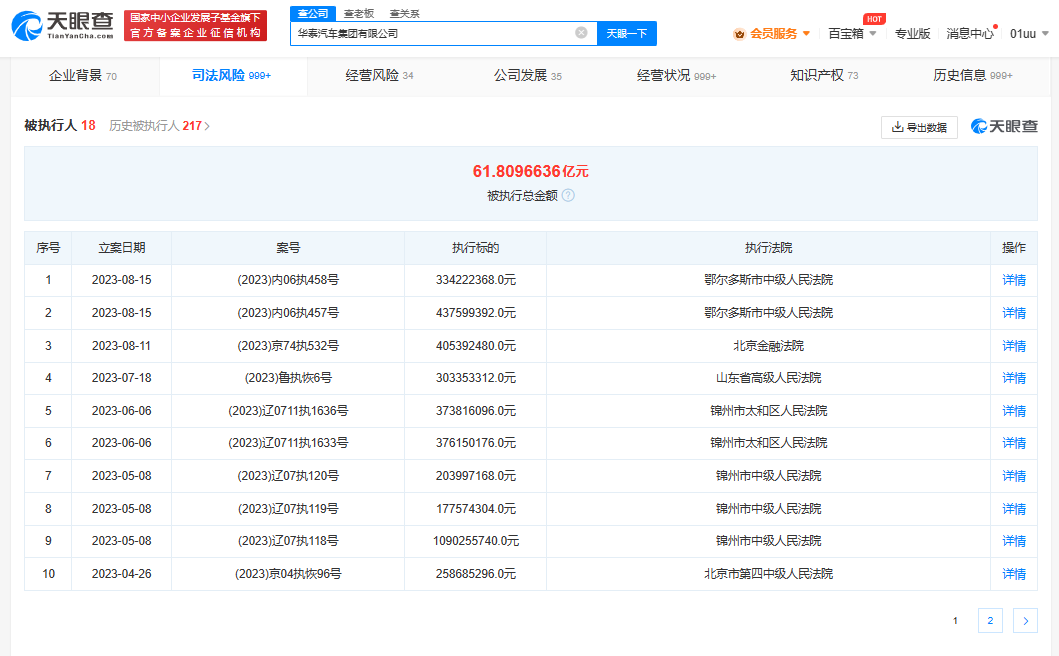Switch to the 查老板 search tab
This screenshot has width=1059, height=656.
[x=359, y=14]
